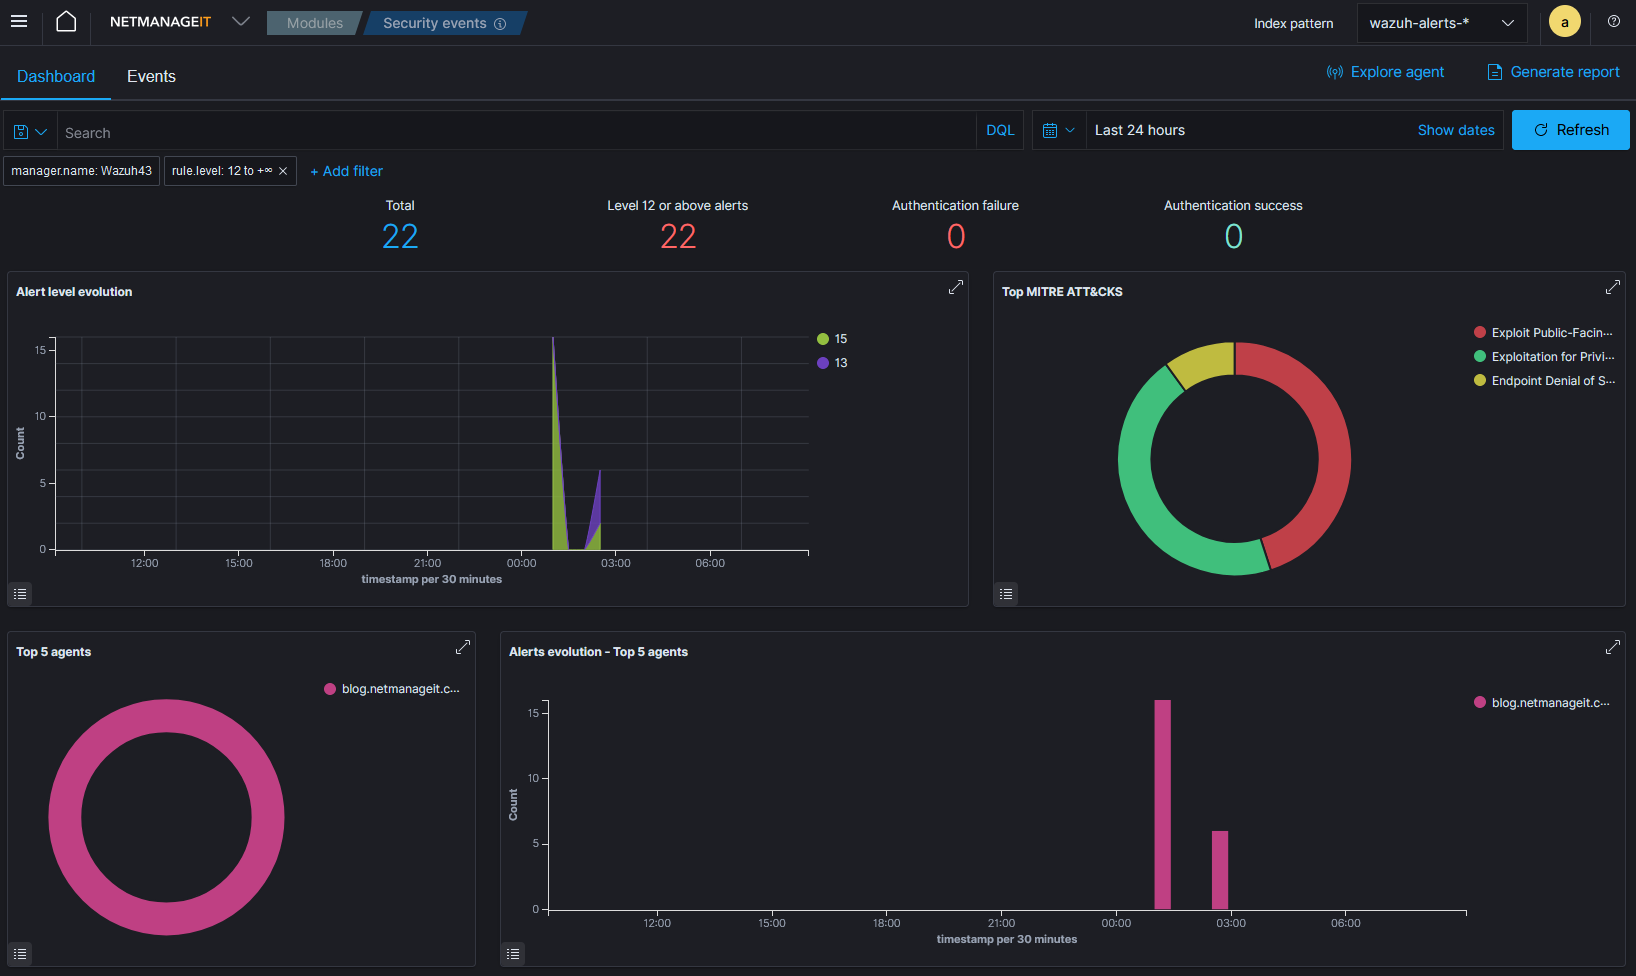Image resolution: width=1636 pixels, height=976 pixels.
Task: Open the help icon in top bar
Action: click(x=1613, y=22)
